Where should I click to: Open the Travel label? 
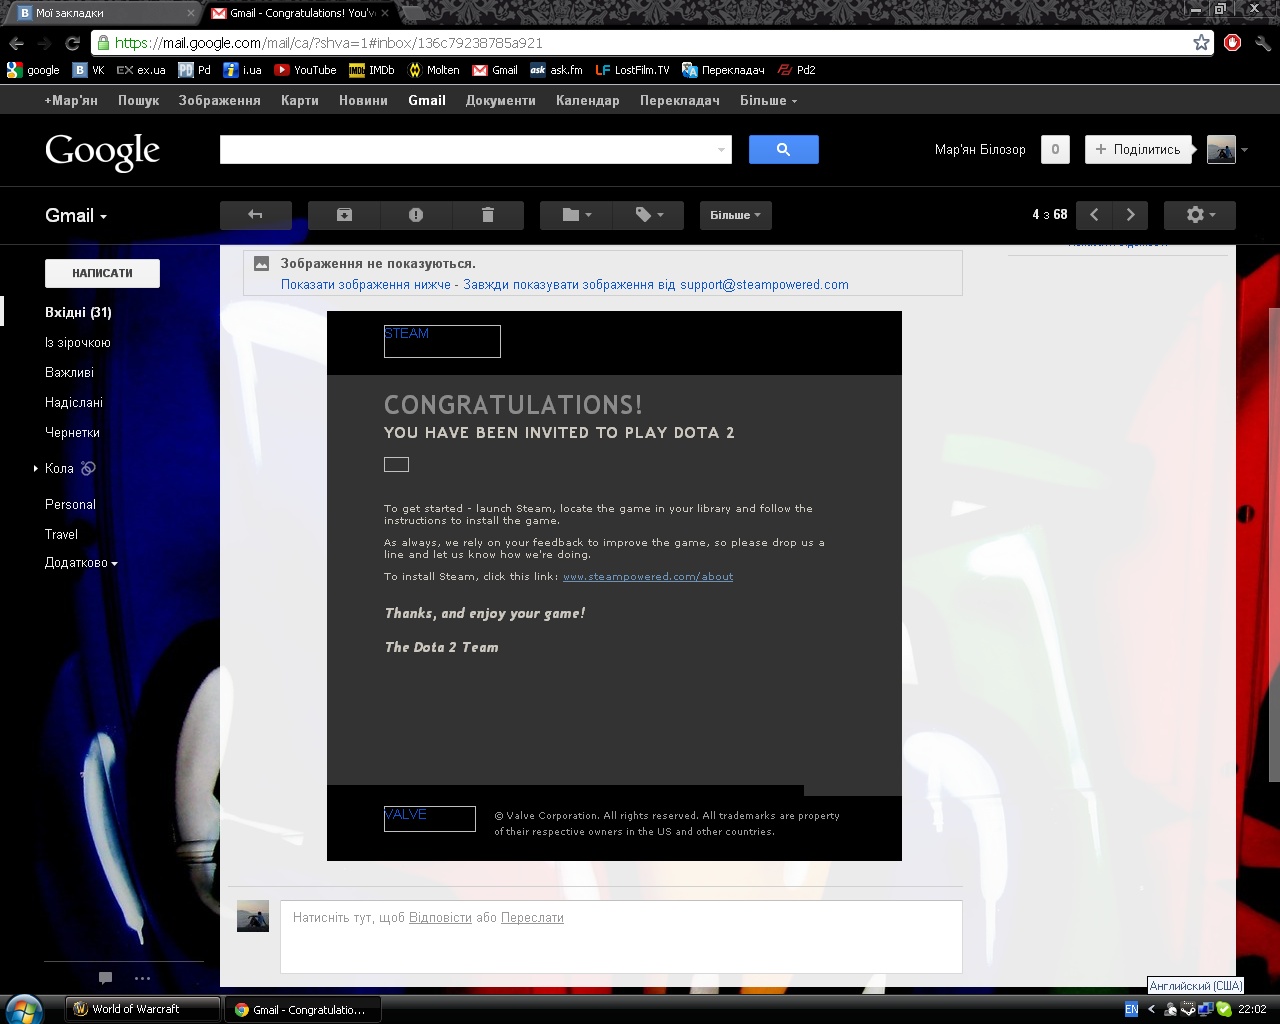61,535
